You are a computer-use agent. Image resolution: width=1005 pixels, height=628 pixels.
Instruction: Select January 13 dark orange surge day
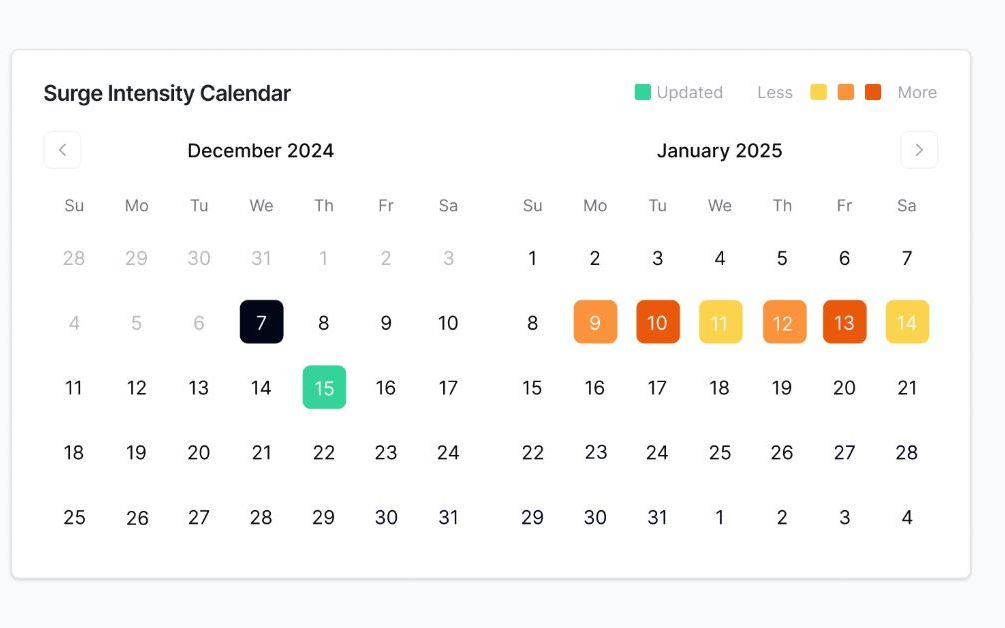844,322
